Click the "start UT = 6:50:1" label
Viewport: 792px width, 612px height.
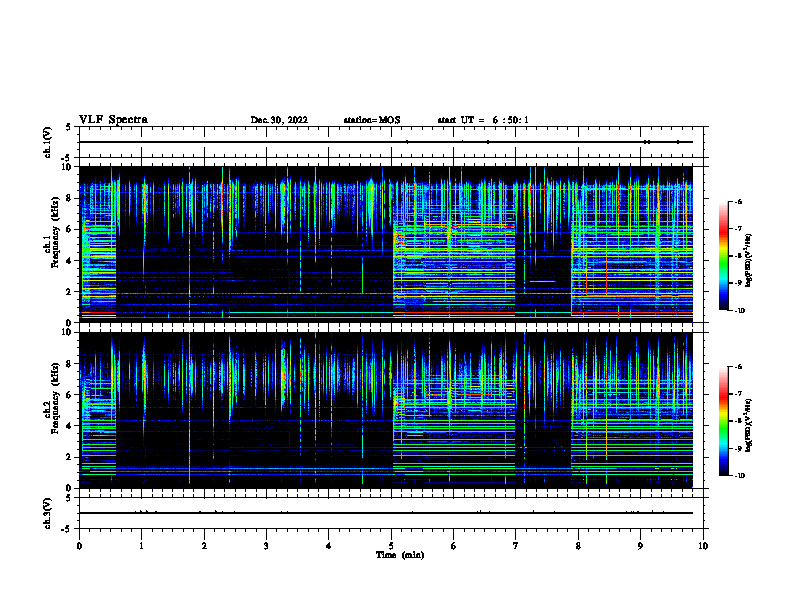pyautogui.click(x=483, y=120)
